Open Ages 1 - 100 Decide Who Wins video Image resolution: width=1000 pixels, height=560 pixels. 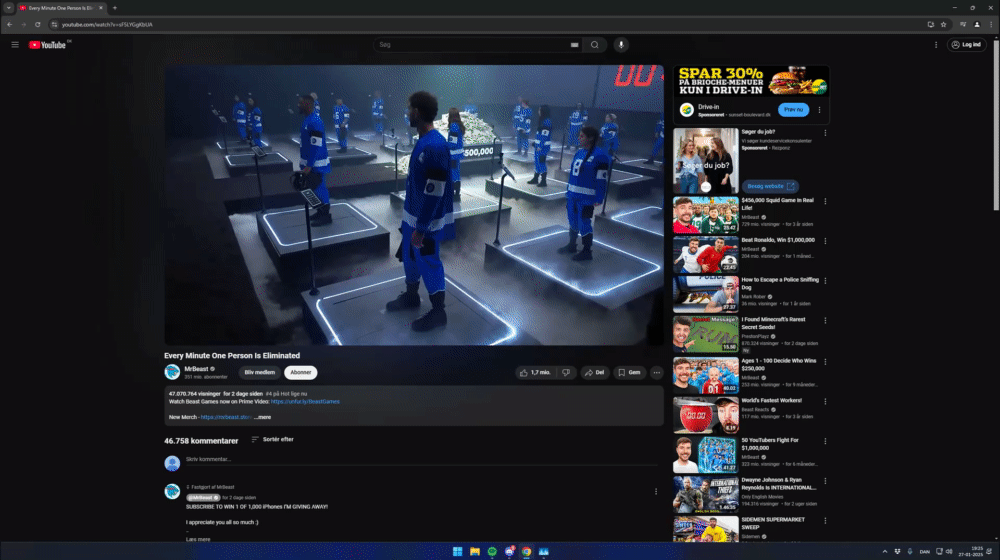(x=705, y=374)
